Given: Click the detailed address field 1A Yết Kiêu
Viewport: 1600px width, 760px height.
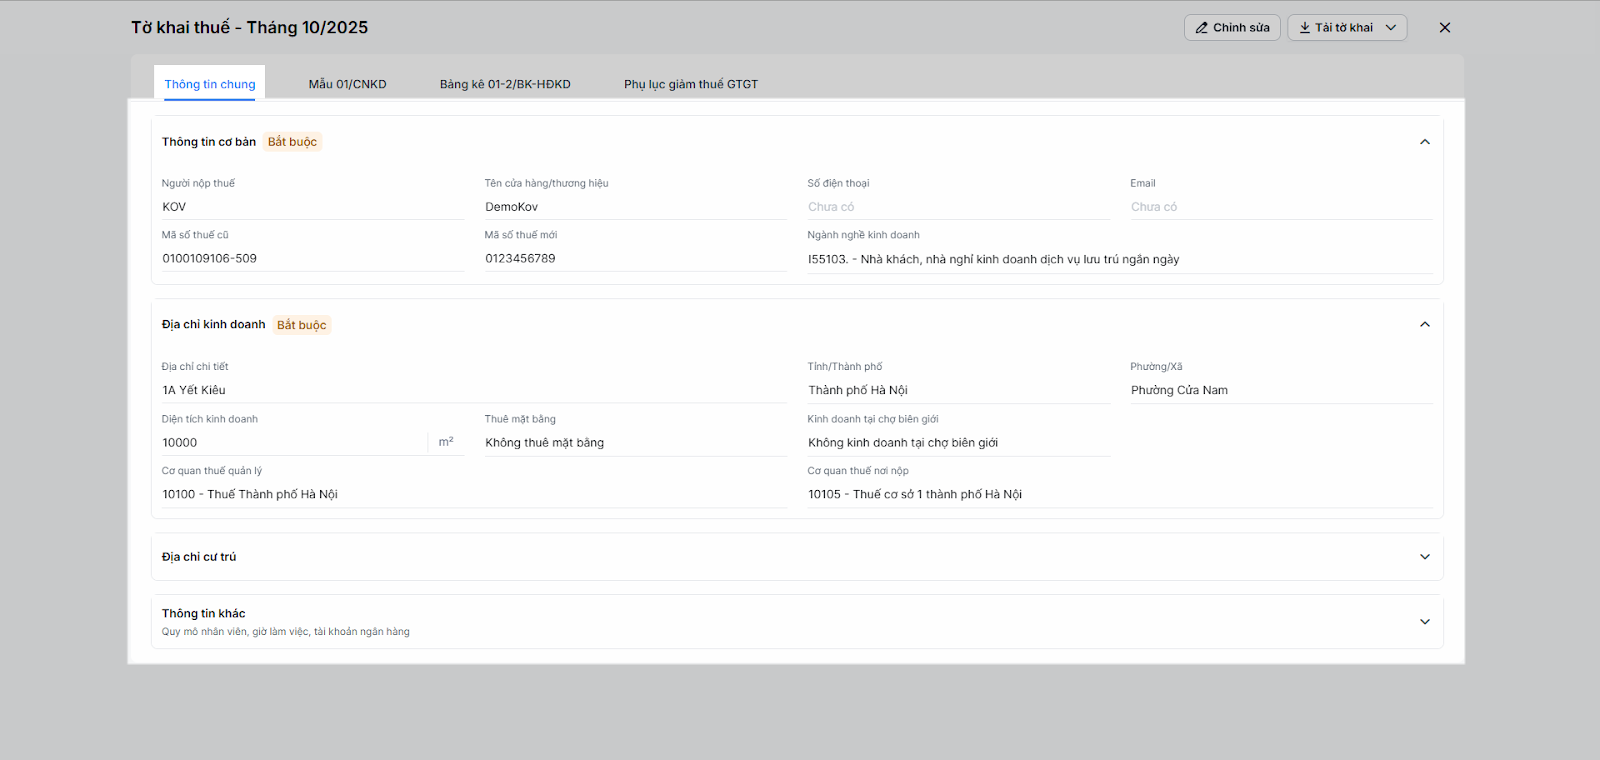Looking at the screenshot, I should pyautogui.click(x=474, y=390).
